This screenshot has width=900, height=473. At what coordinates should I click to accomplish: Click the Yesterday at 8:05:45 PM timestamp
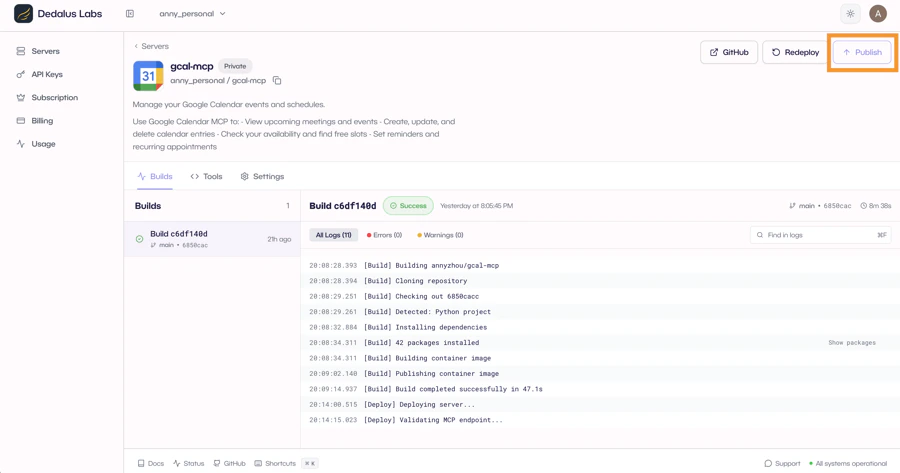coord(476,206)
